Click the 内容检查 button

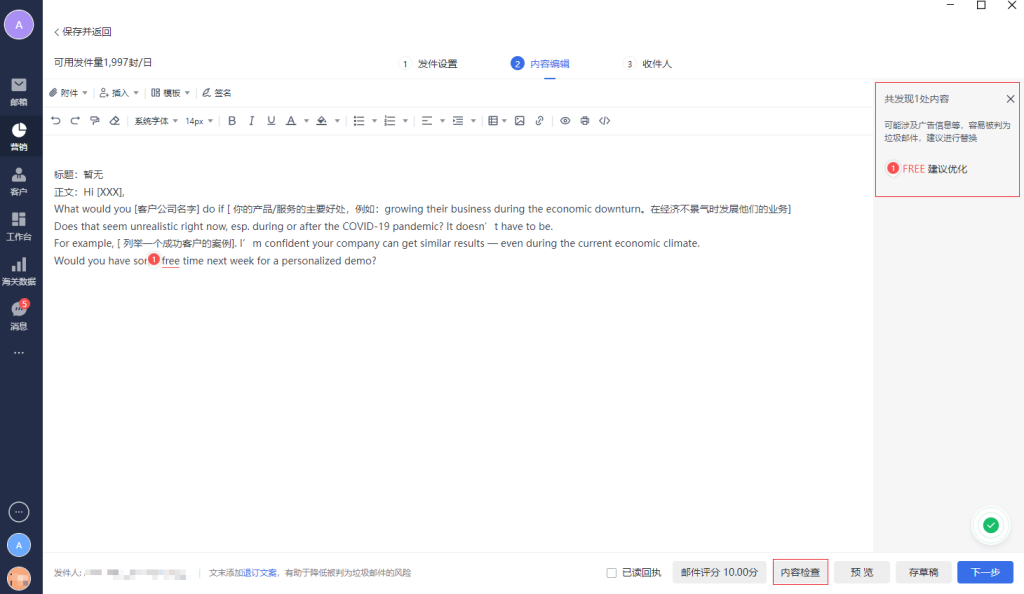pyautogui.click(x=800, y=573)
